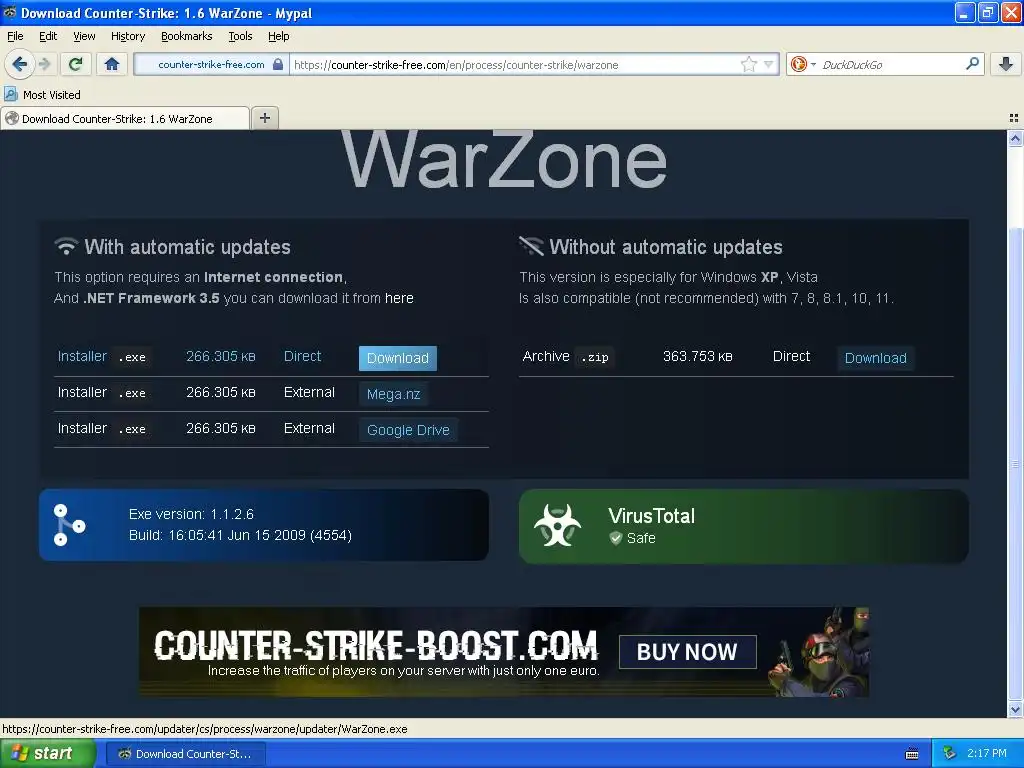Screen dimensions: 1024x768
Task: Open the Help menu
Action: click(278, 36)
